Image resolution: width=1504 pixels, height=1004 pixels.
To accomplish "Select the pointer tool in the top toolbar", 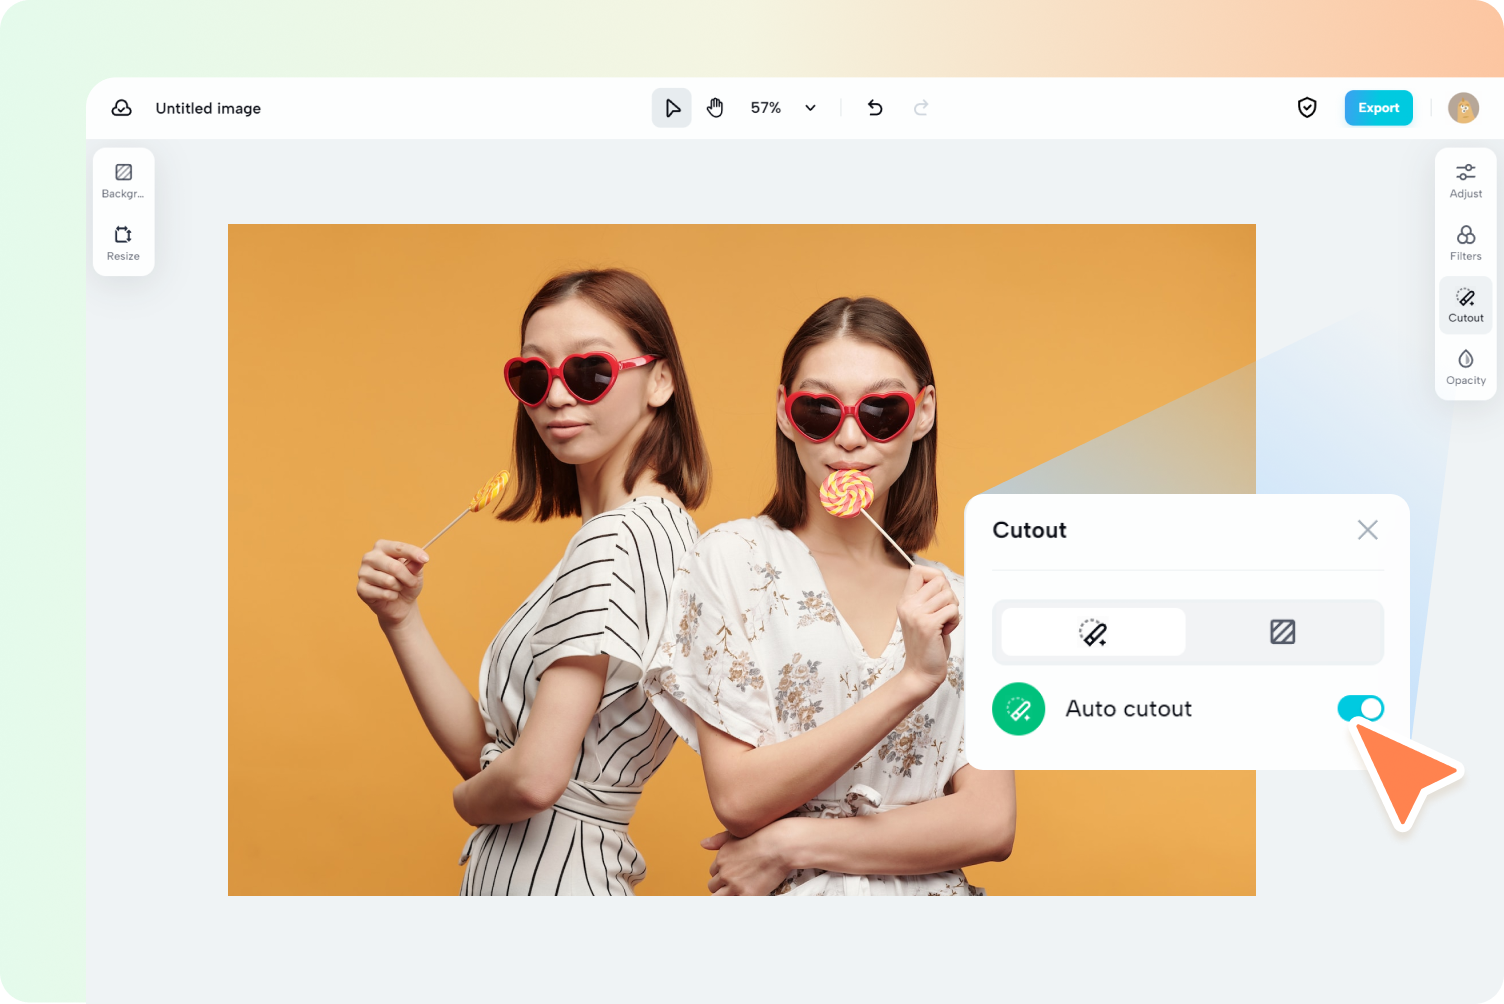I will pos(671,107).
